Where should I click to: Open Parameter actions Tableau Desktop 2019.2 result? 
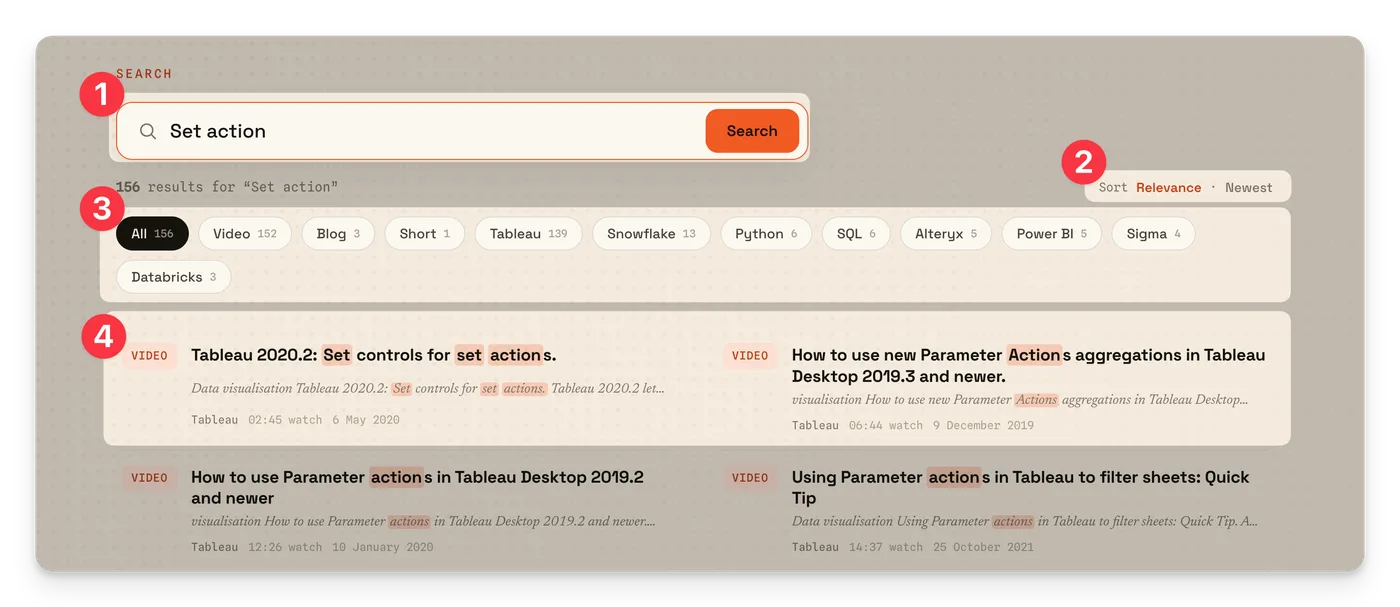[x=417, y=487]
